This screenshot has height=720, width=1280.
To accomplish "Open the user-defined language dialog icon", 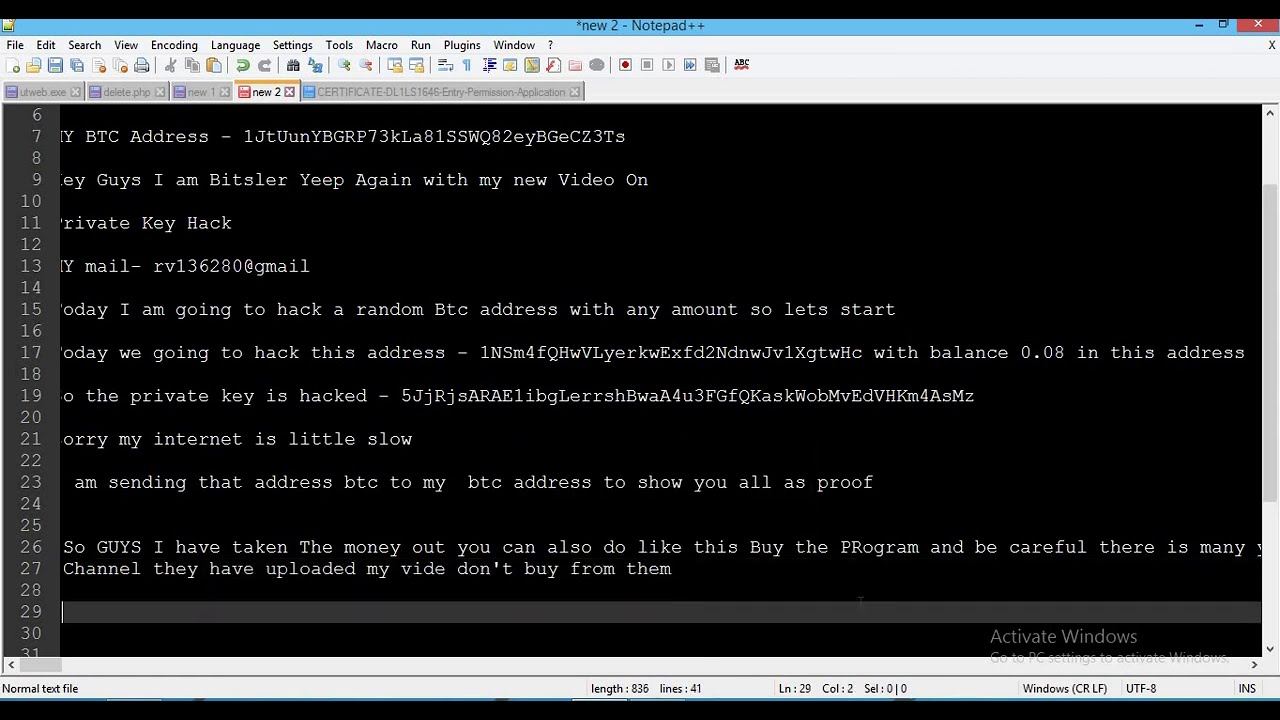I will tap(510, 65).
